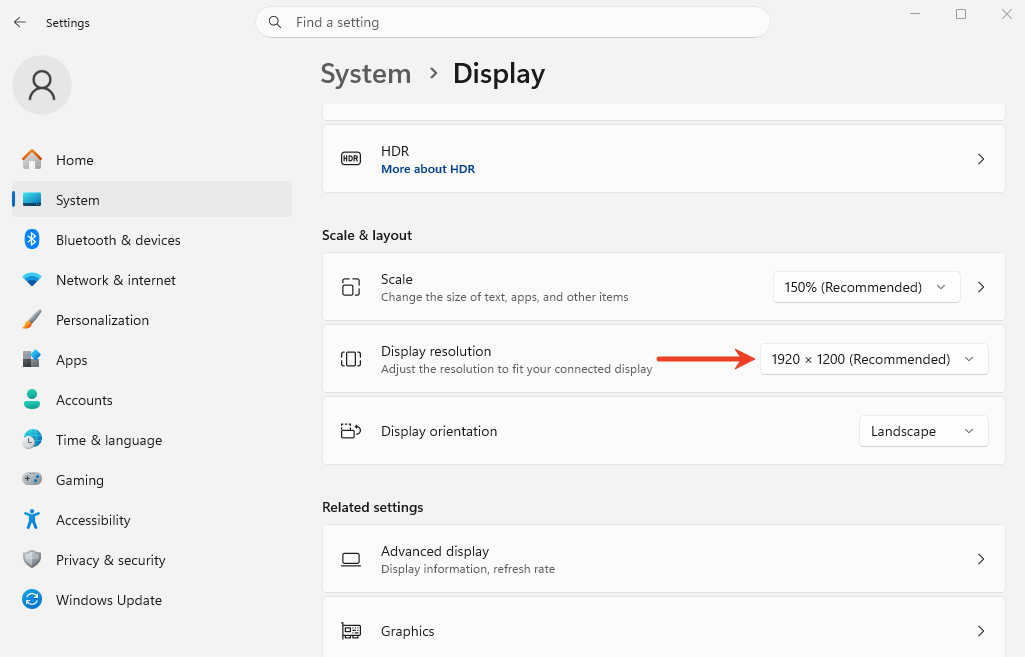Click the Privacy & security shield icon
Viewport: 1025px width, 657px height.
point(32,559)
